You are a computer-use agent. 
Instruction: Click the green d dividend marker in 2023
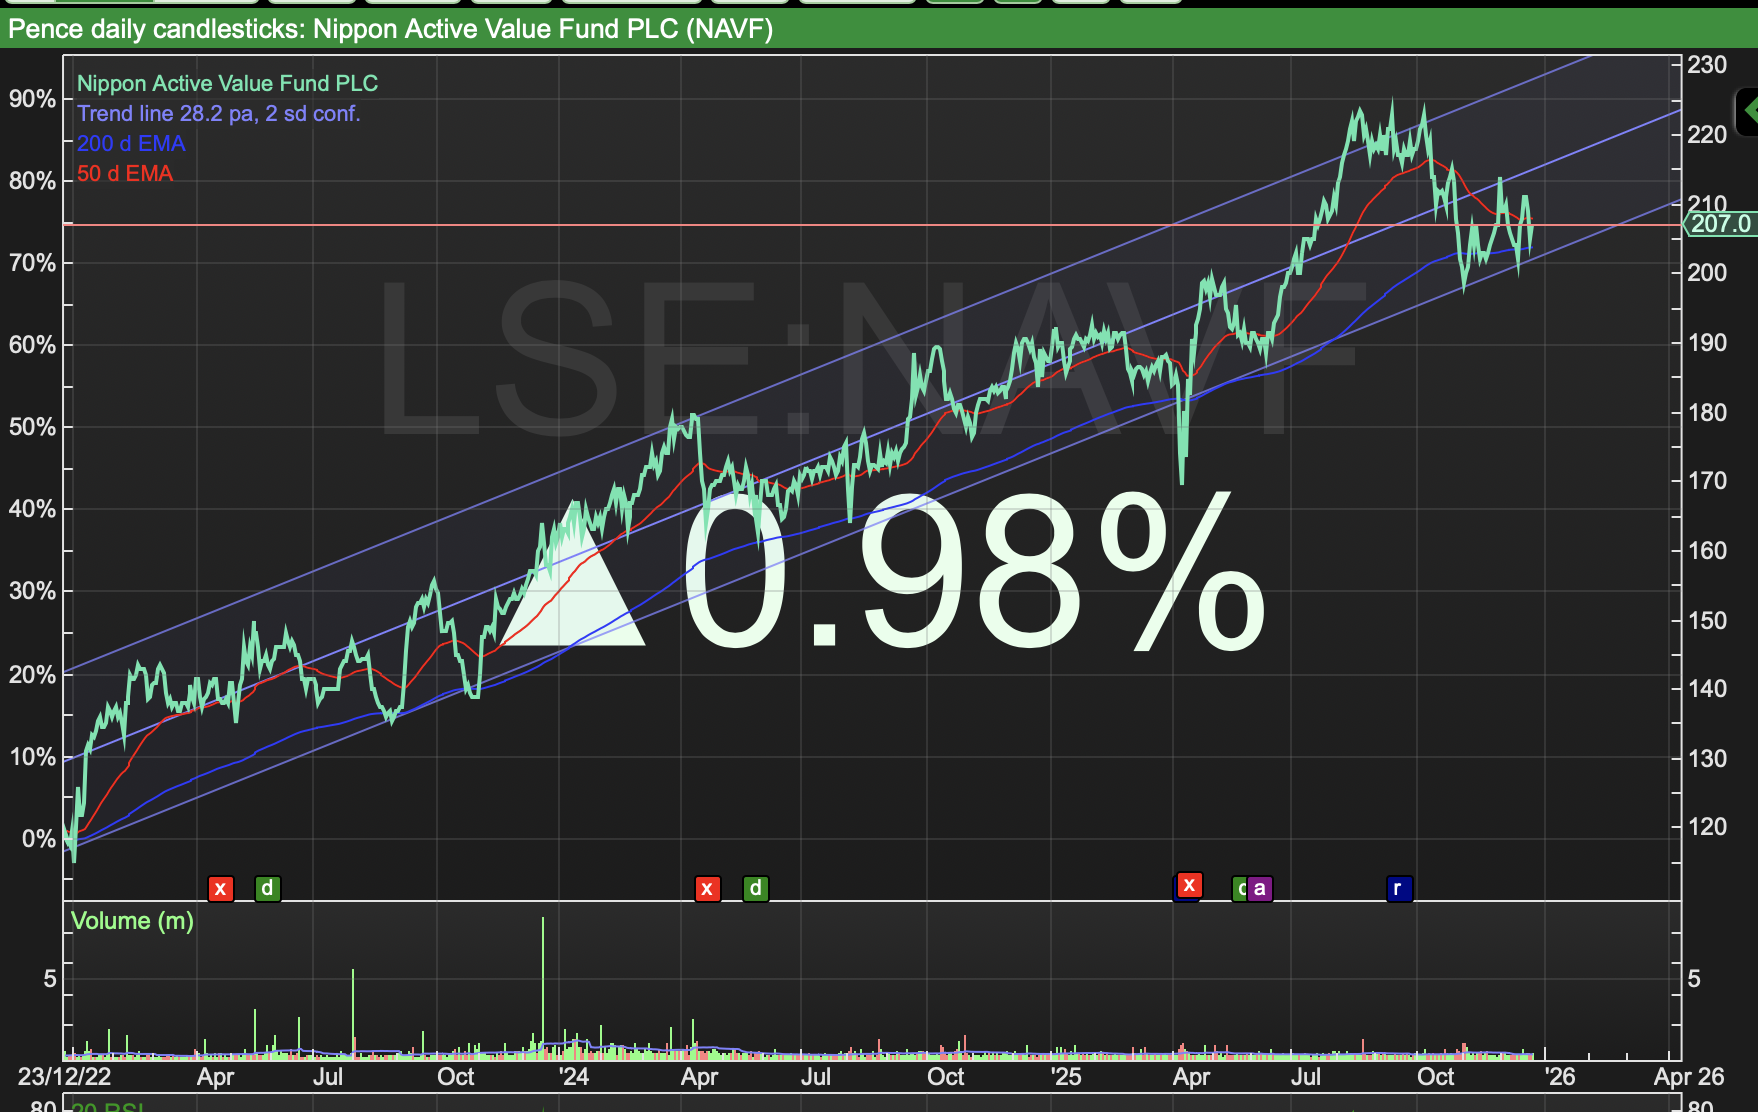coord(267,888)
